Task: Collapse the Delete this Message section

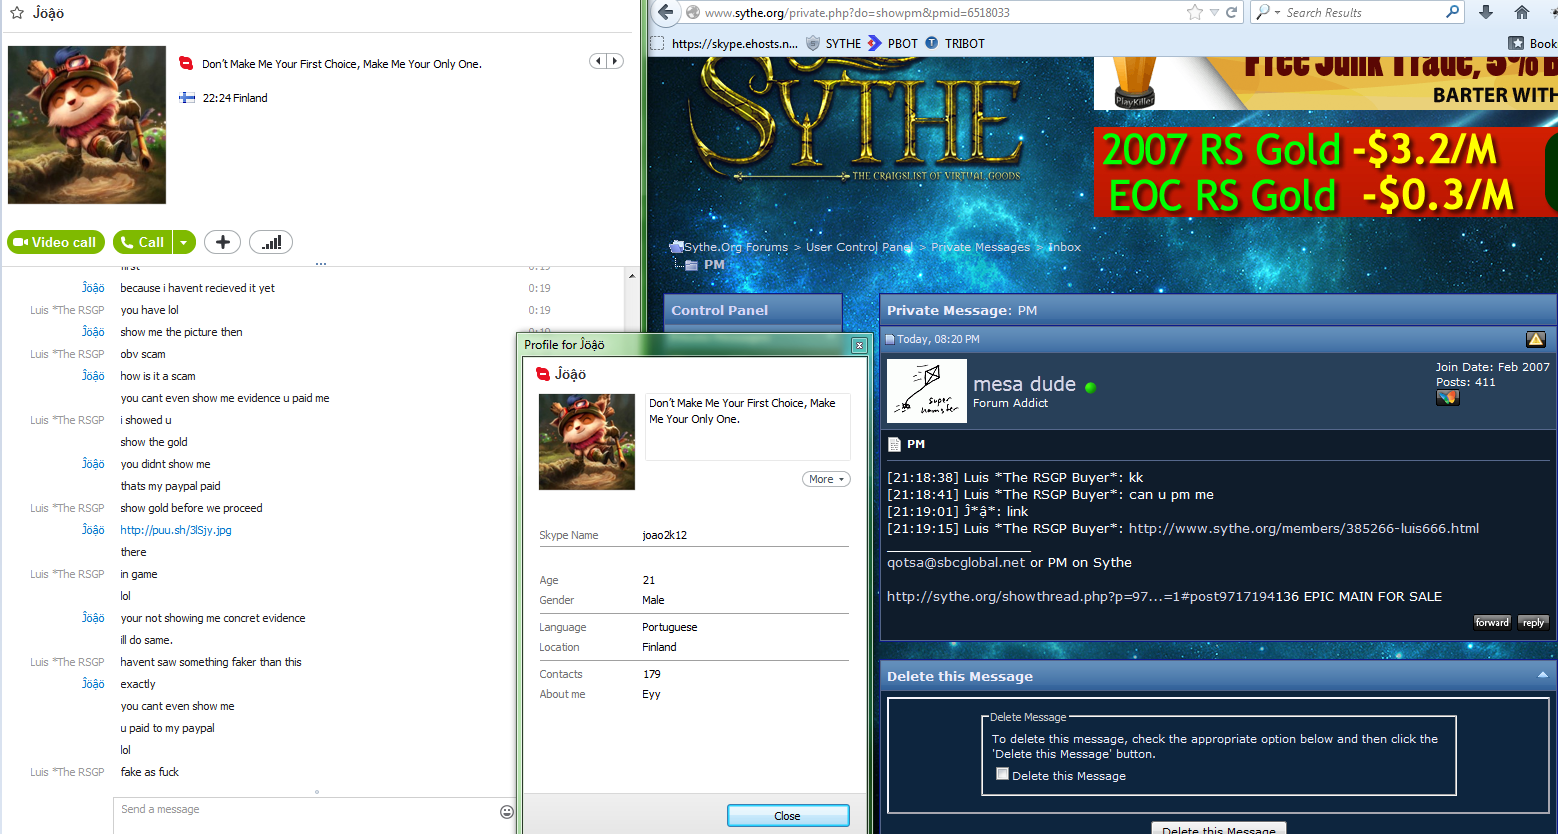Action: pyautogui.click(x=1542, y=676)
